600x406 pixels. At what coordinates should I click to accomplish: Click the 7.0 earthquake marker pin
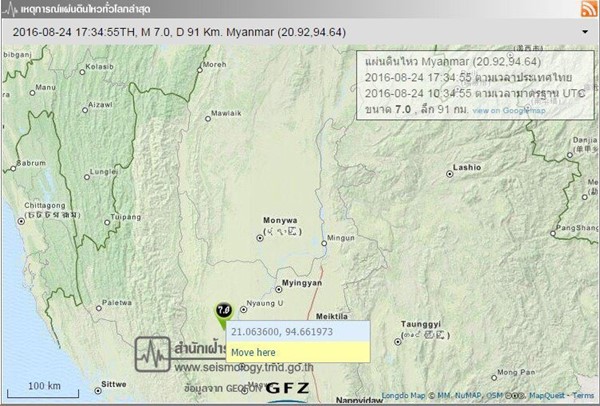(x=224, y=315)
